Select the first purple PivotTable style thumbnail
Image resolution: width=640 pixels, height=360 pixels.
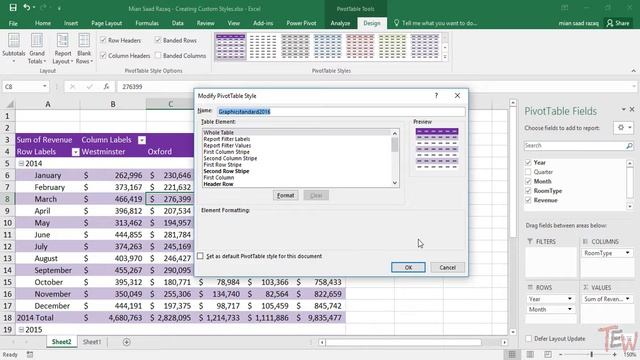coord(231,47)
